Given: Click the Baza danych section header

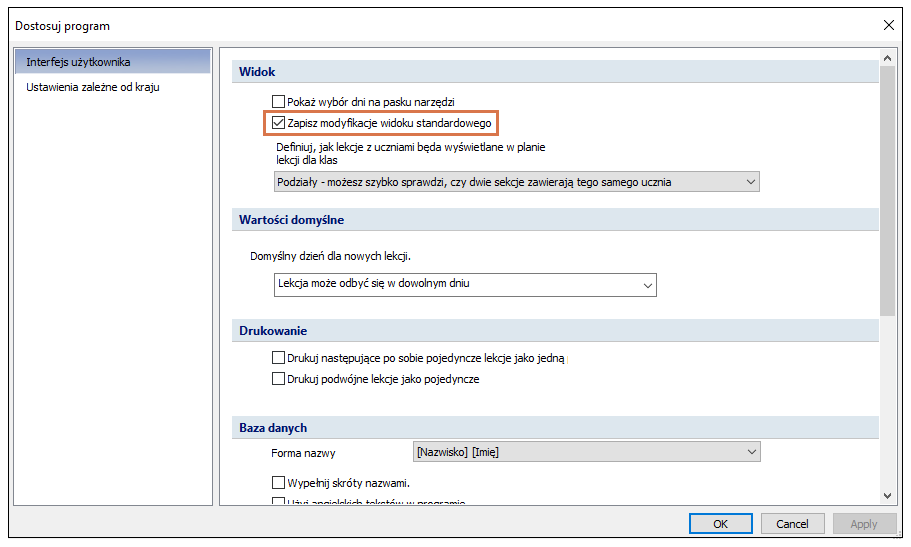Looking at the screenshot, I should coord(555,427).
